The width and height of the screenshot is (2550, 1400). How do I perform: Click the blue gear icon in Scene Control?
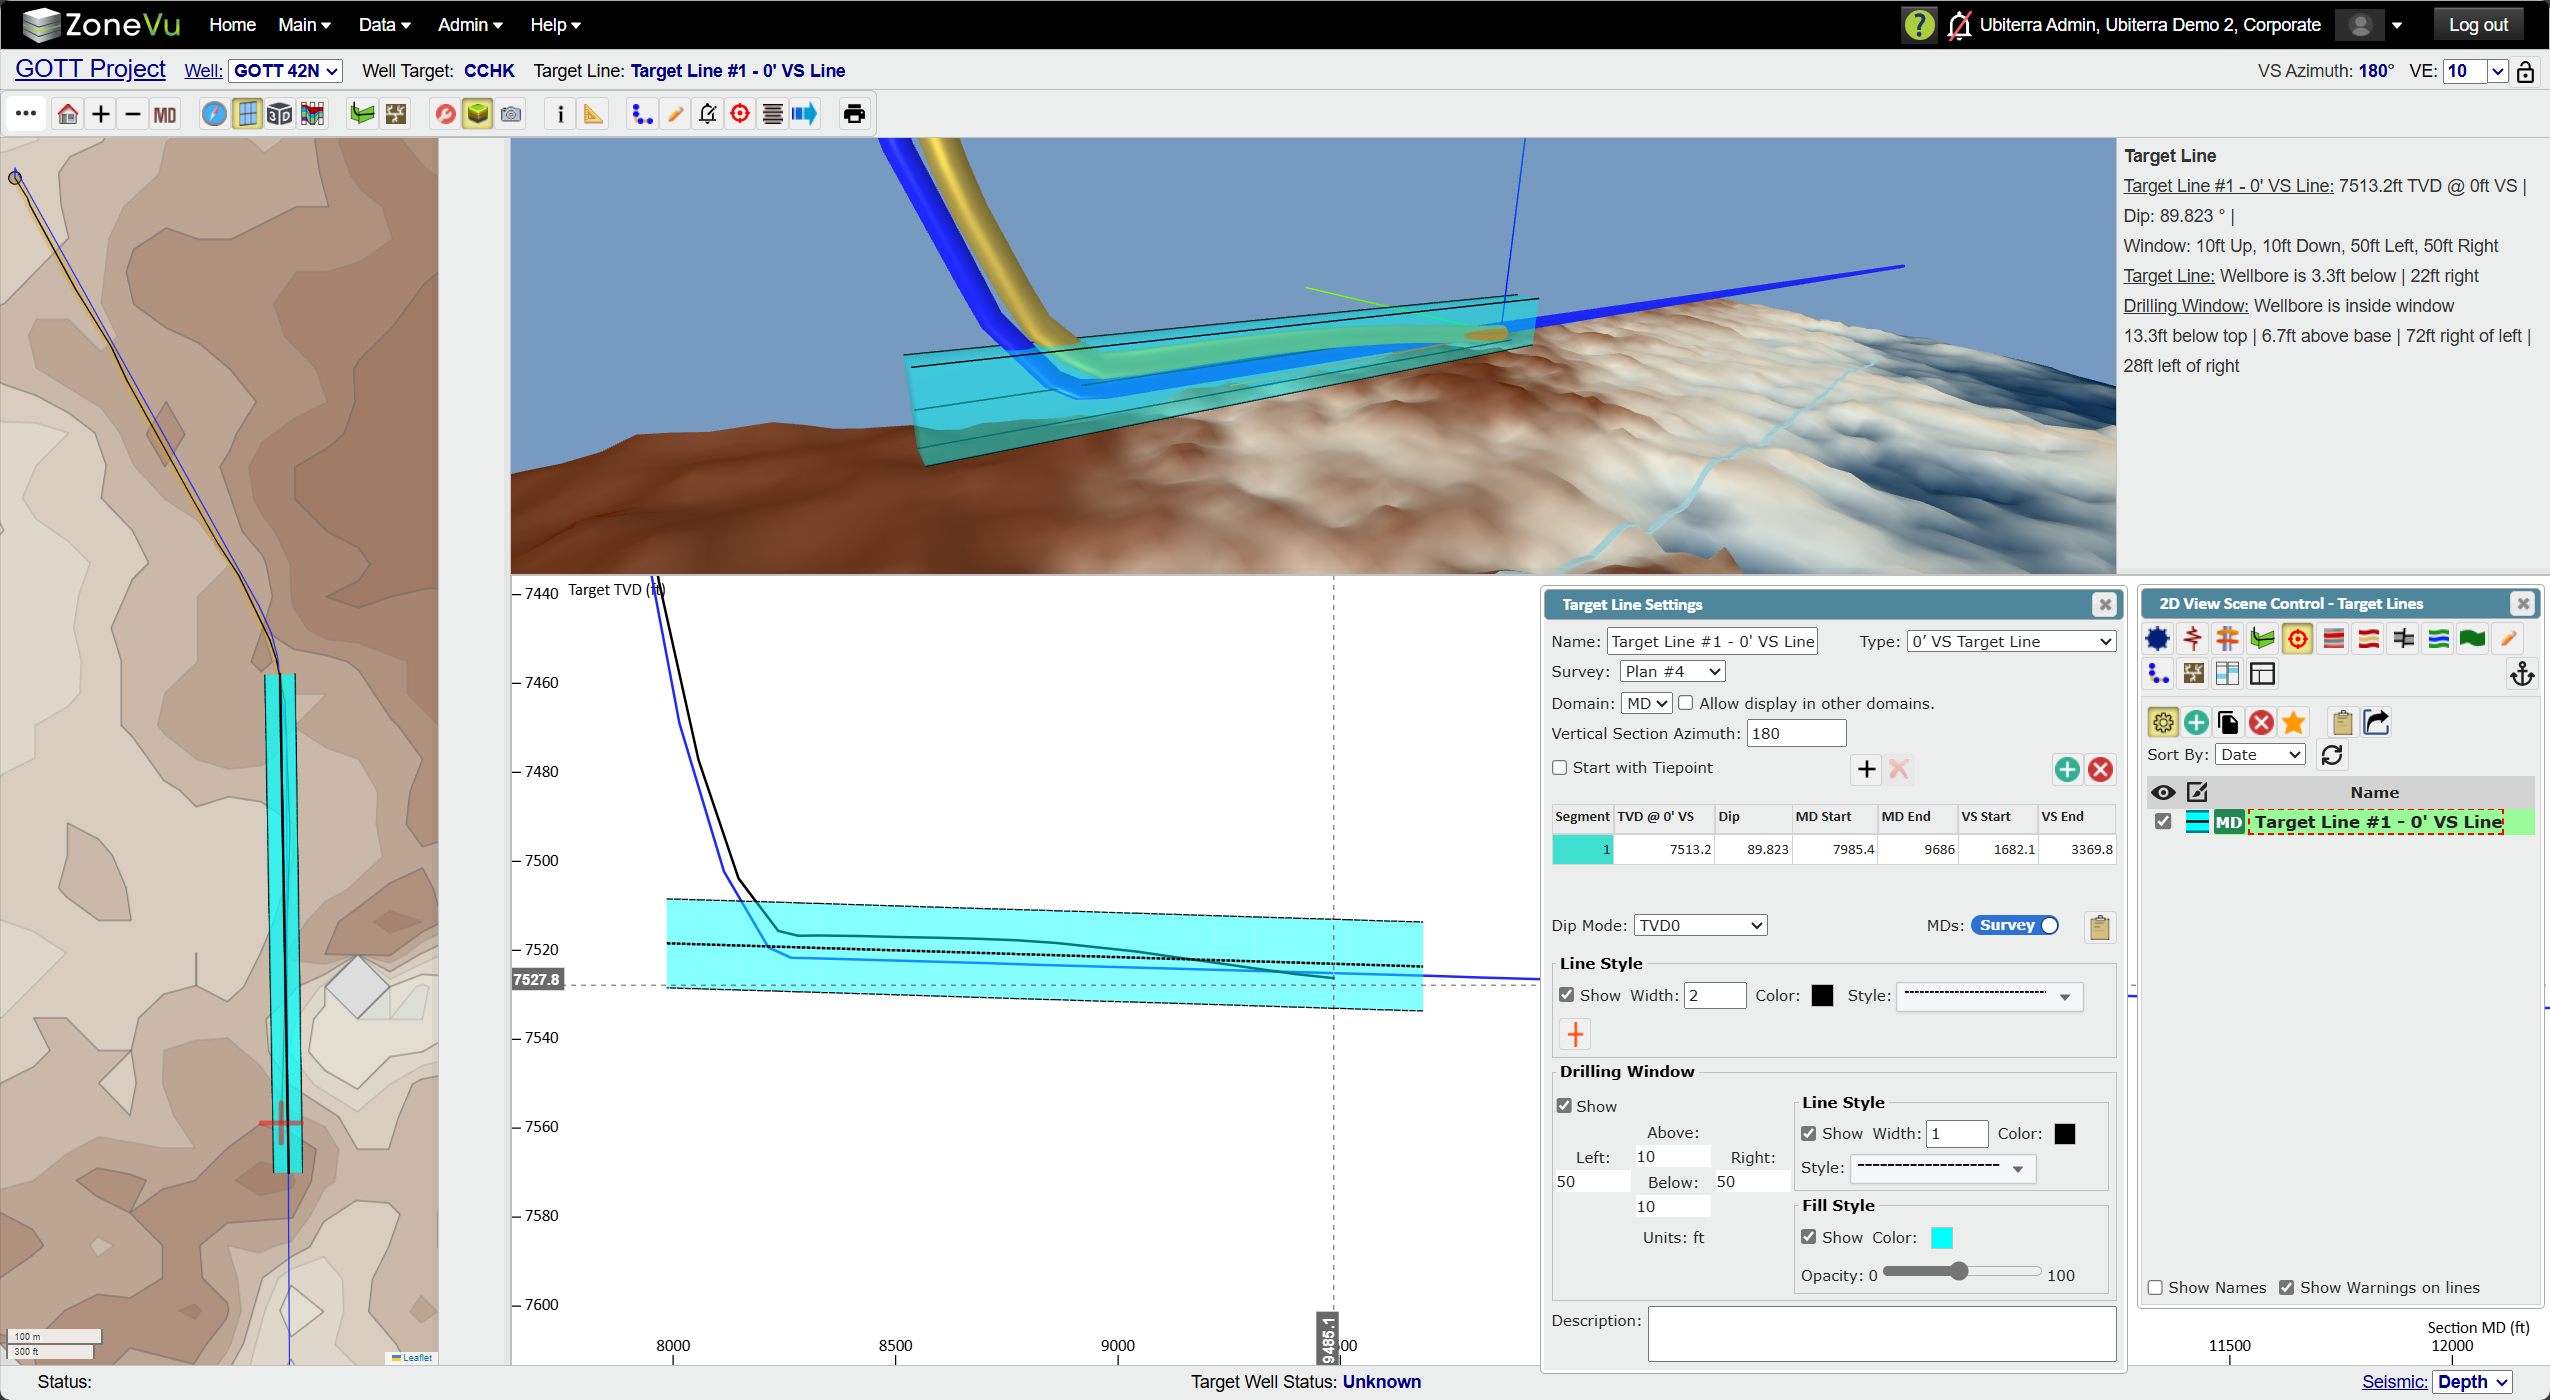pyautogui.click(x=2158, y=639)
